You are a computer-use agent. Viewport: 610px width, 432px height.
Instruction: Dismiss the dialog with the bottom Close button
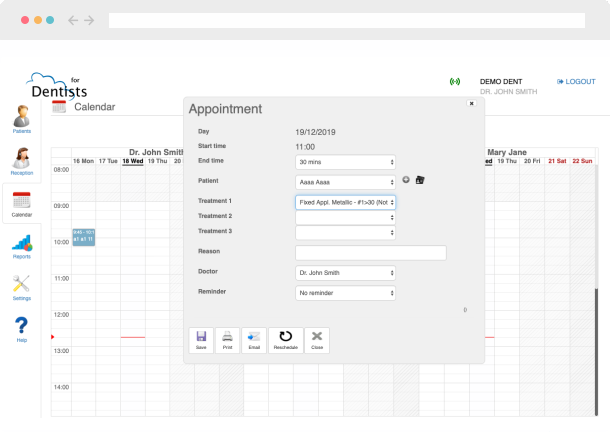317,339
